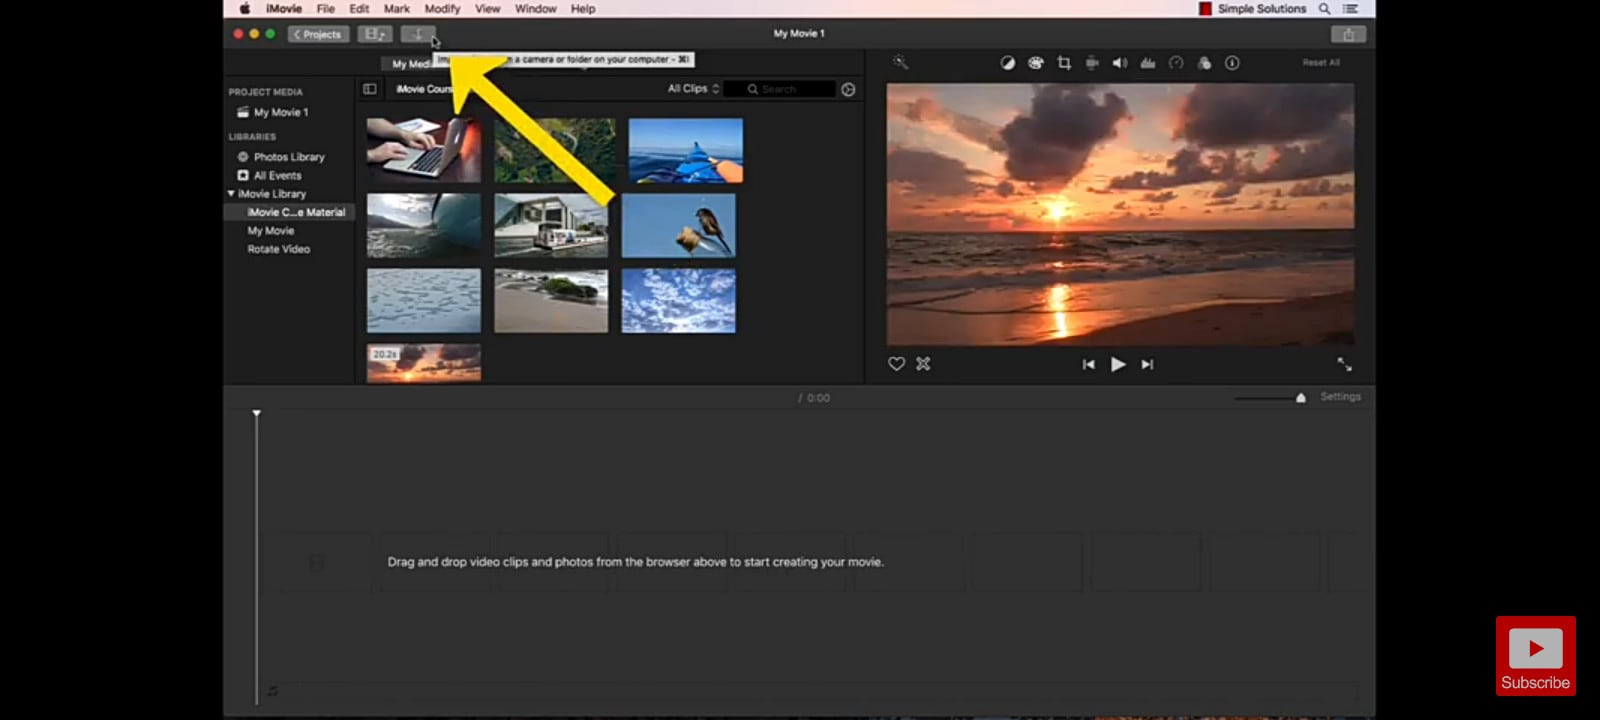Select the rippled water clip thumbnail
Viewport: 1600px width, 720px height.
point(424,300)
